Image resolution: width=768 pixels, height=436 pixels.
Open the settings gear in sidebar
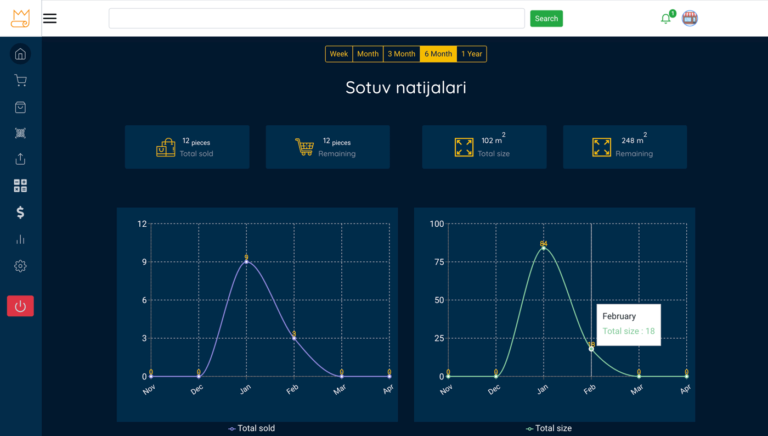pos(20,266)
